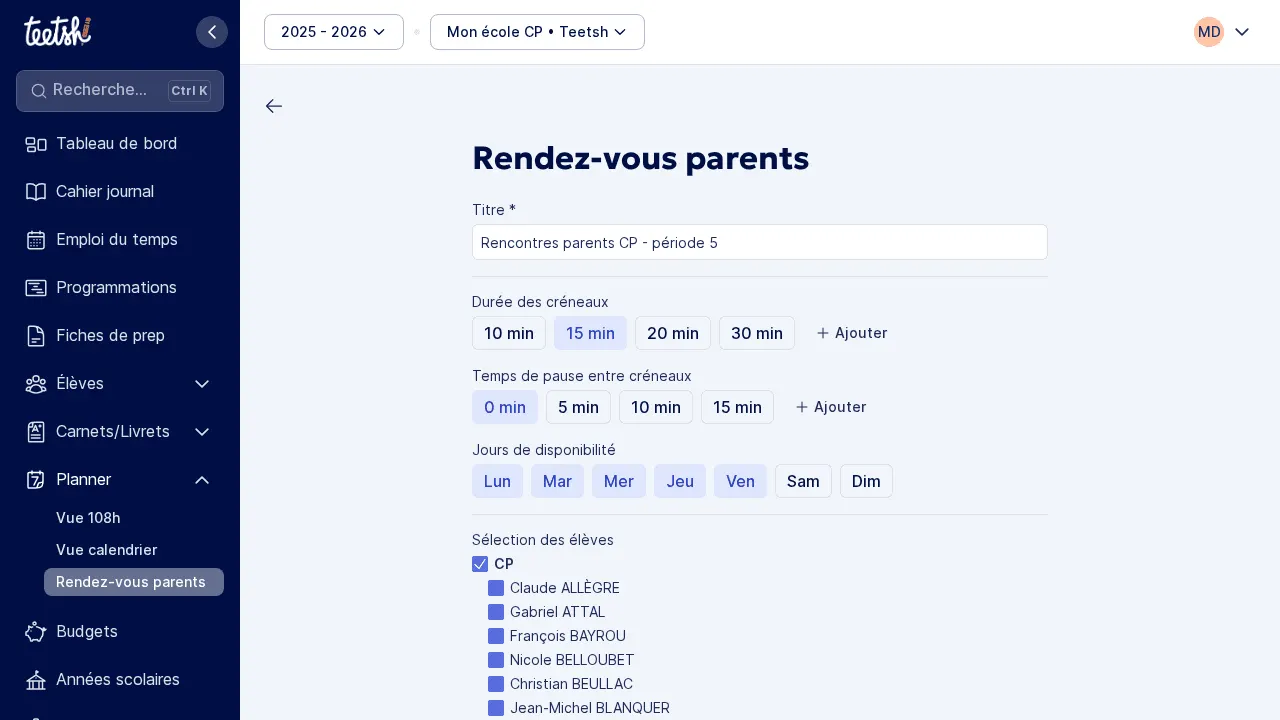The height and width of the screenshot is (720, 1280).
Task: Click the Fiches de prep document icon
Action: point(36,336)
